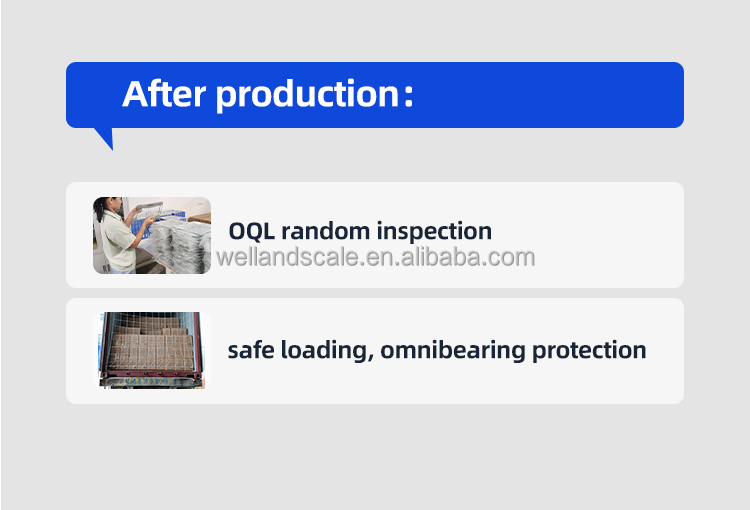Viewport: 750px width, 510px height.
Task: Click the stacked wrapped products in photo
Action: click(182, 245)
